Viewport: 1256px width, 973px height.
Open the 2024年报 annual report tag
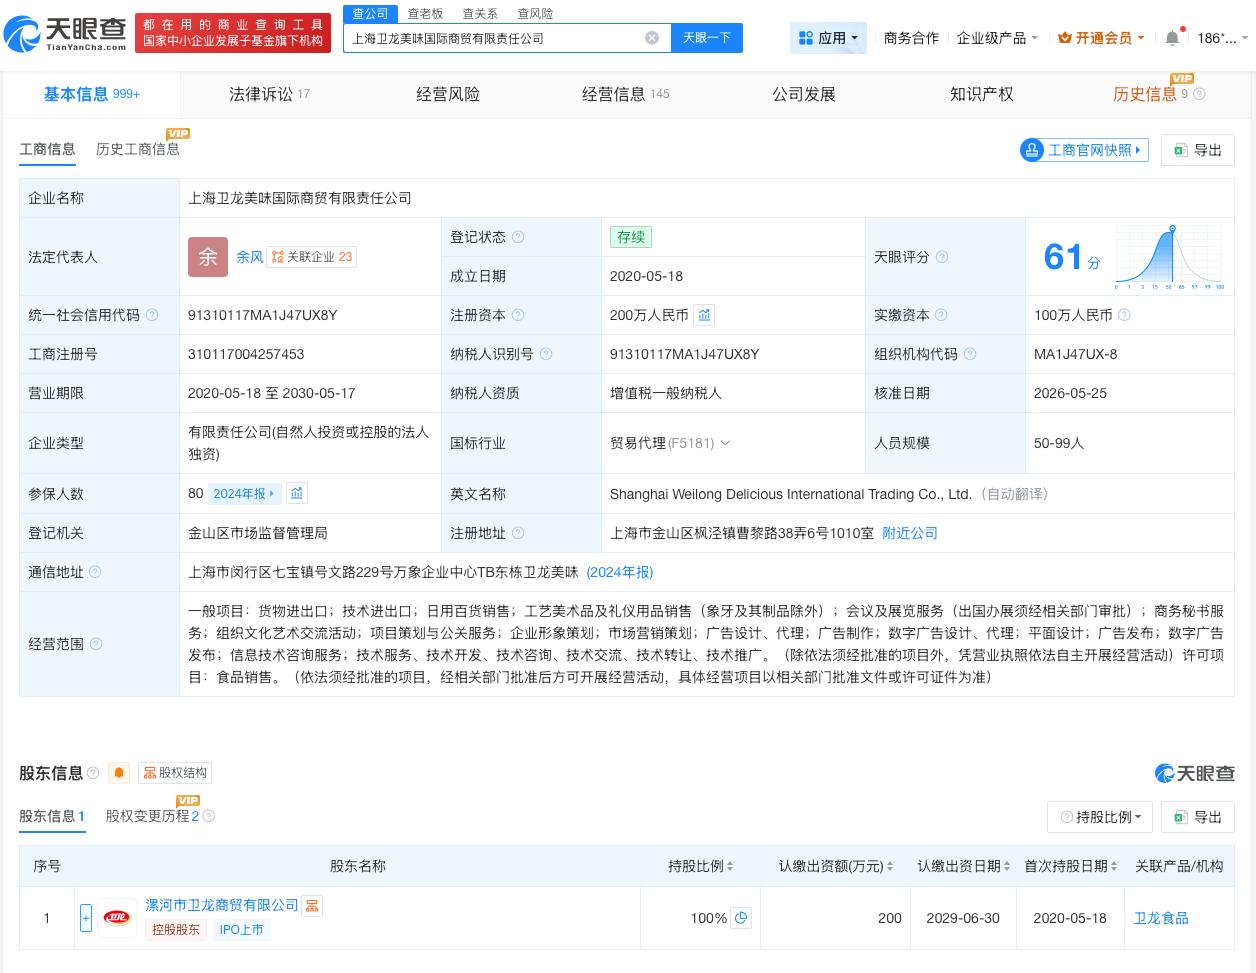coord(245,493)
